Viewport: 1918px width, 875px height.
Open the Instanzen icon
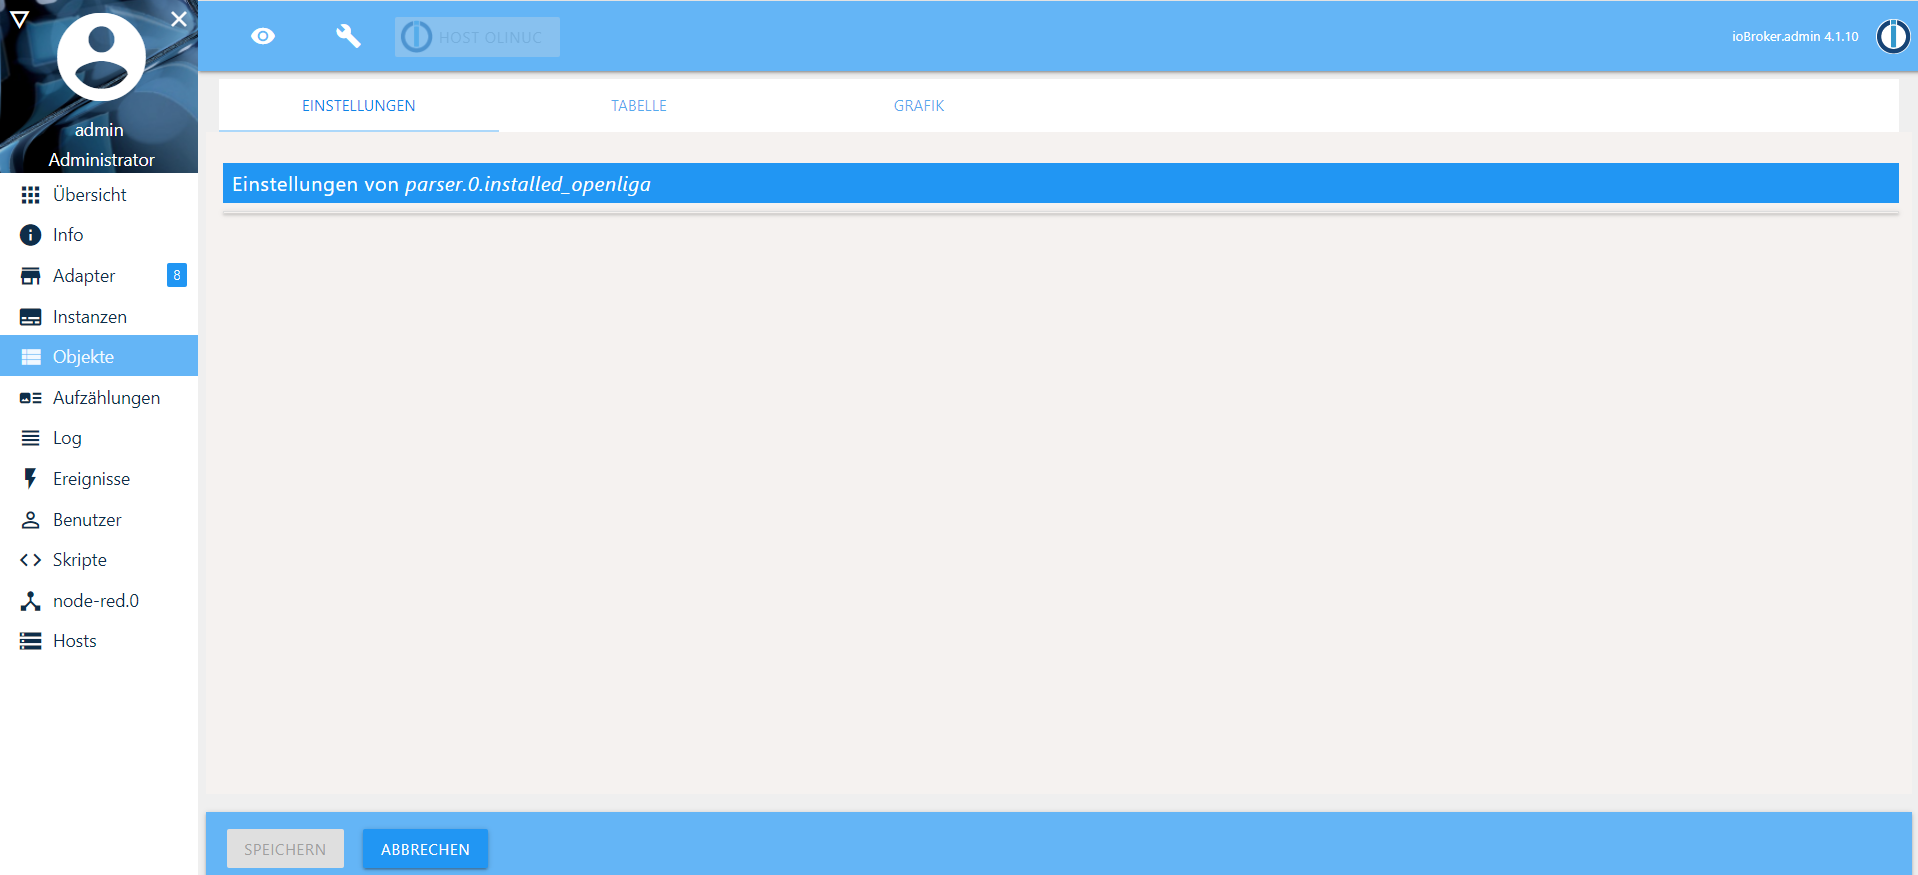click(31, 317)
